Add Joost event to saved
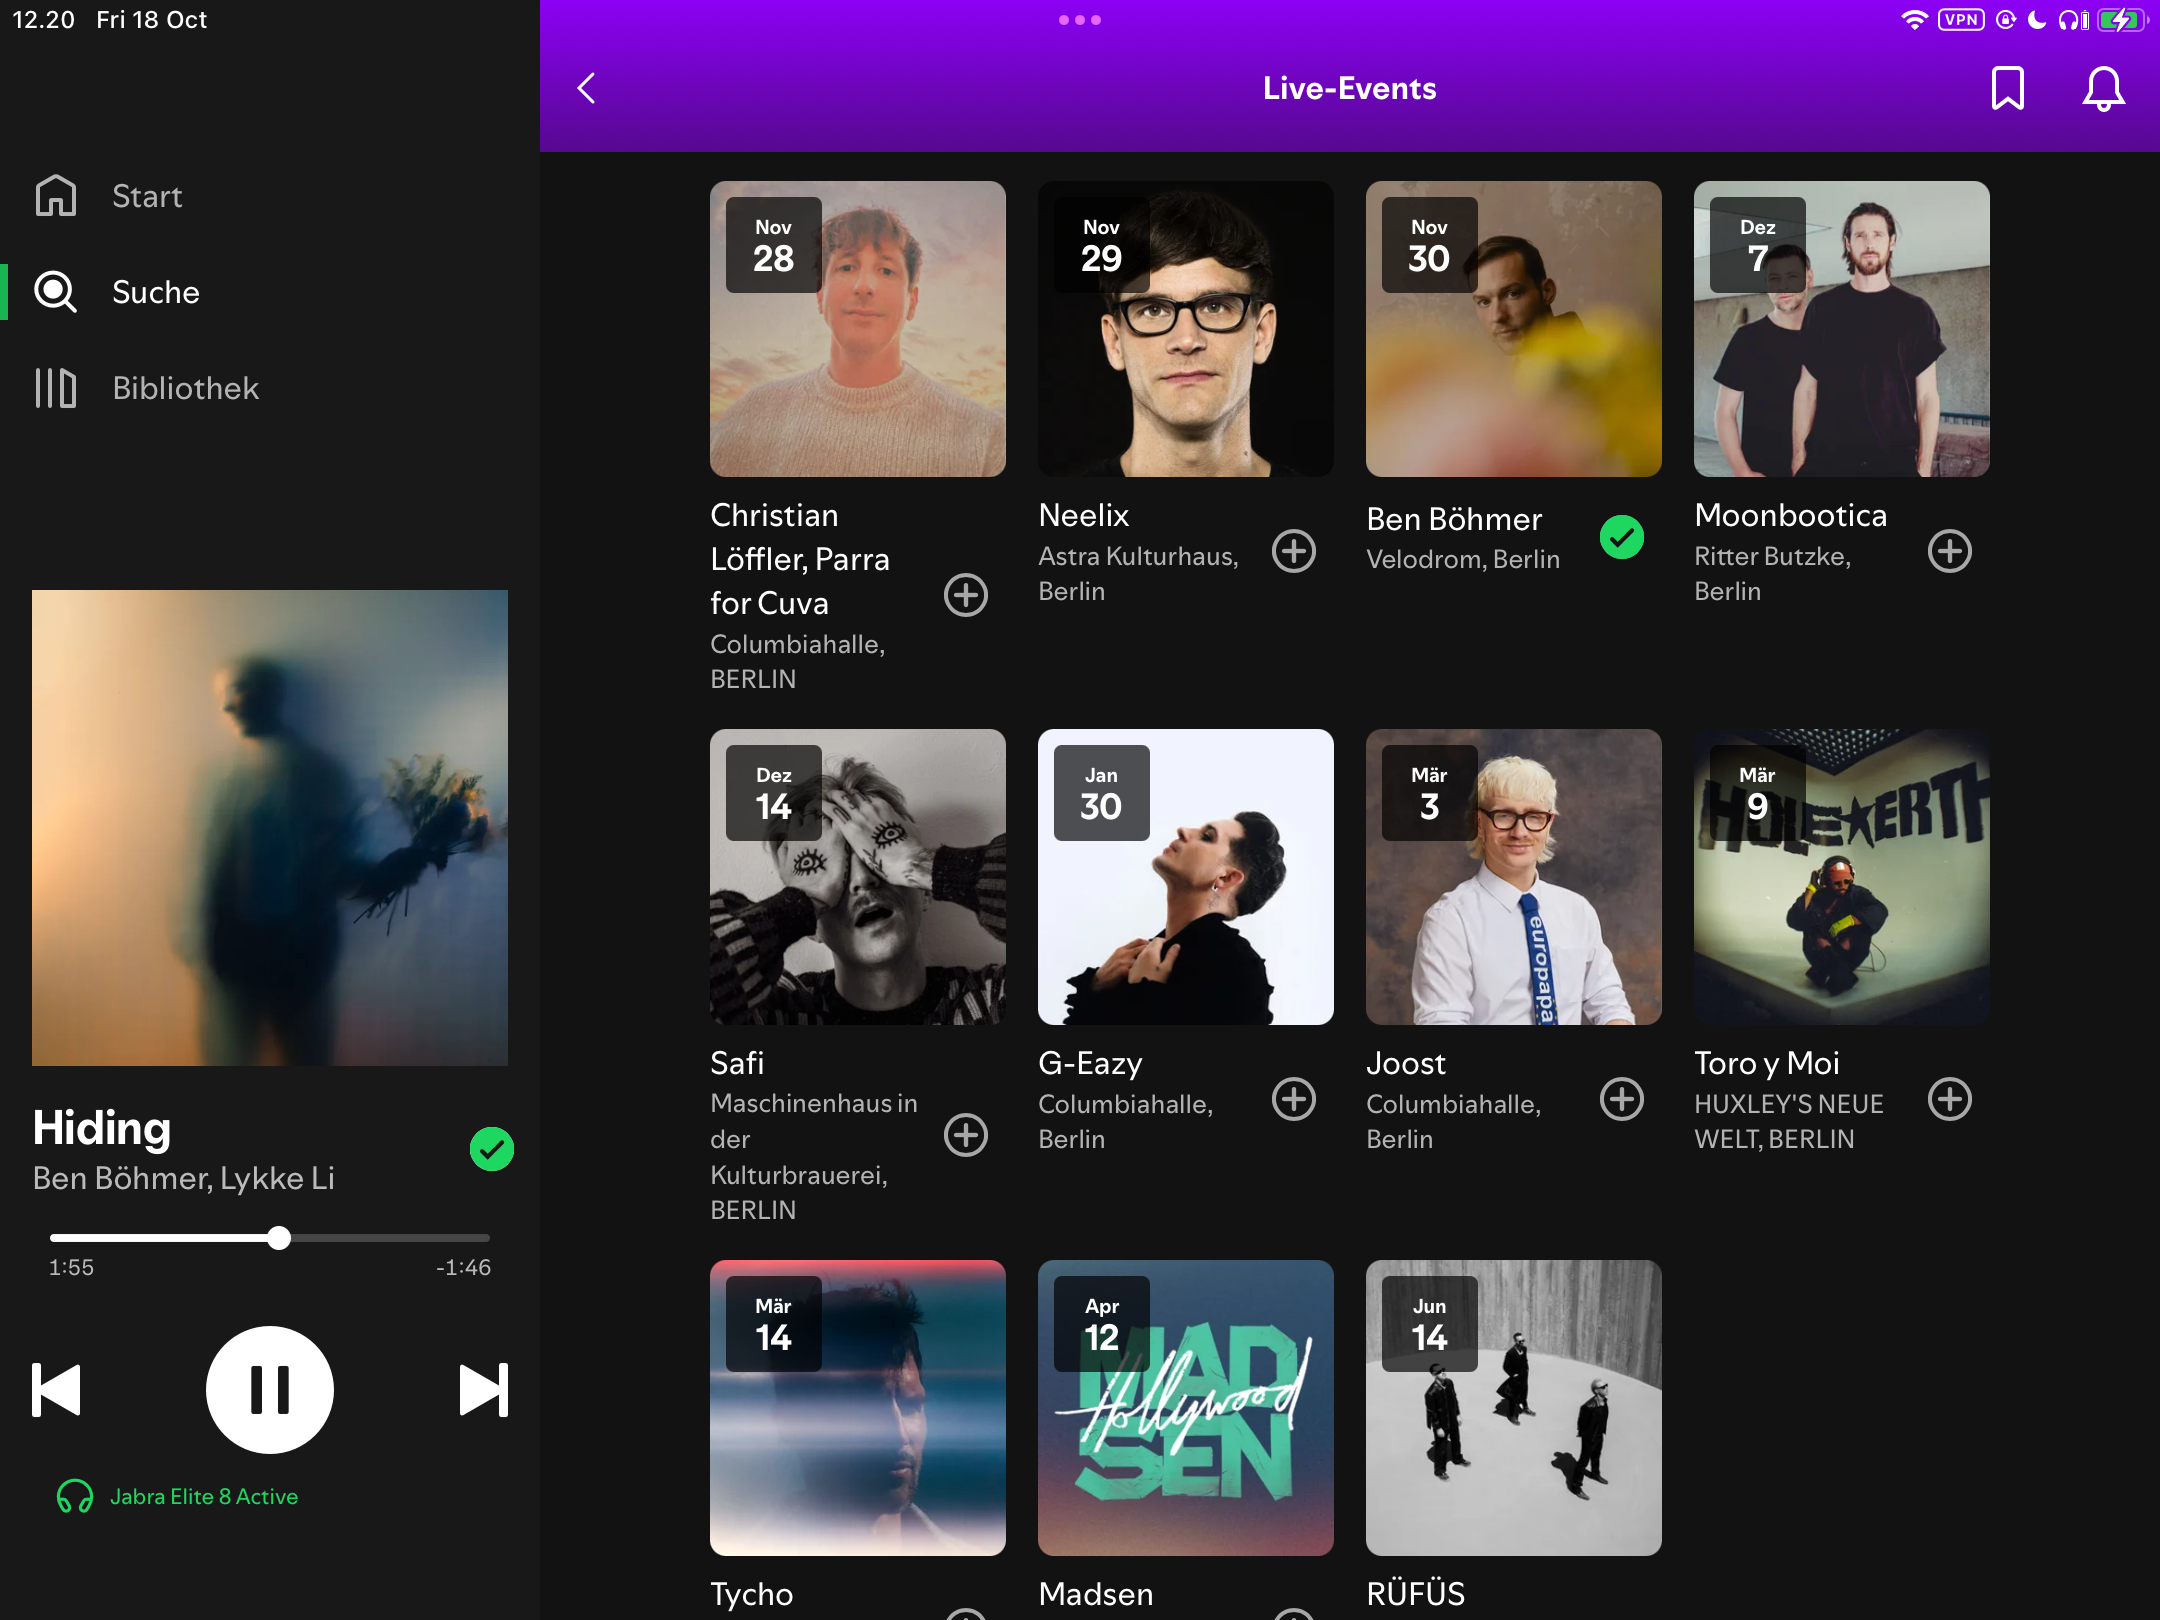Screen dimensions: 2160x1620 (1622, 1099)
